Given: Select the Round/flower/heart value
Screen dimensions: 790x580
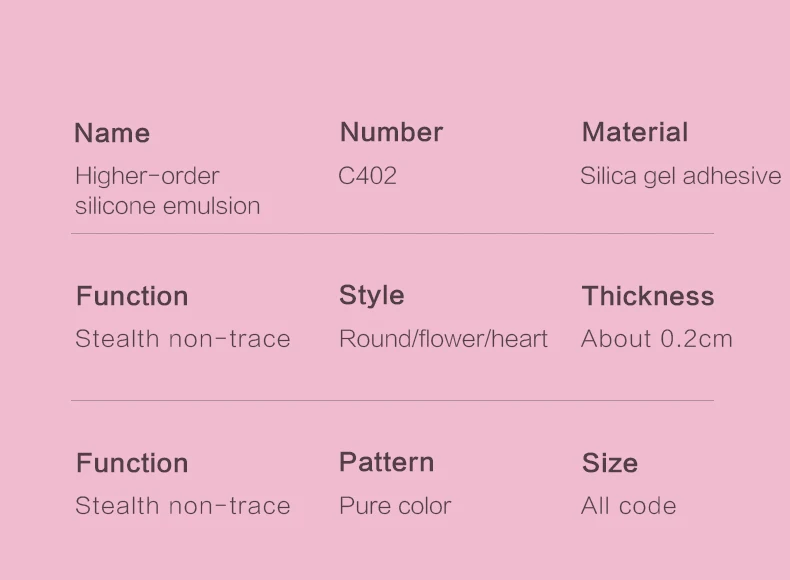Looking at the screenshot, I should pyautogui.click(x=443, y=339).
